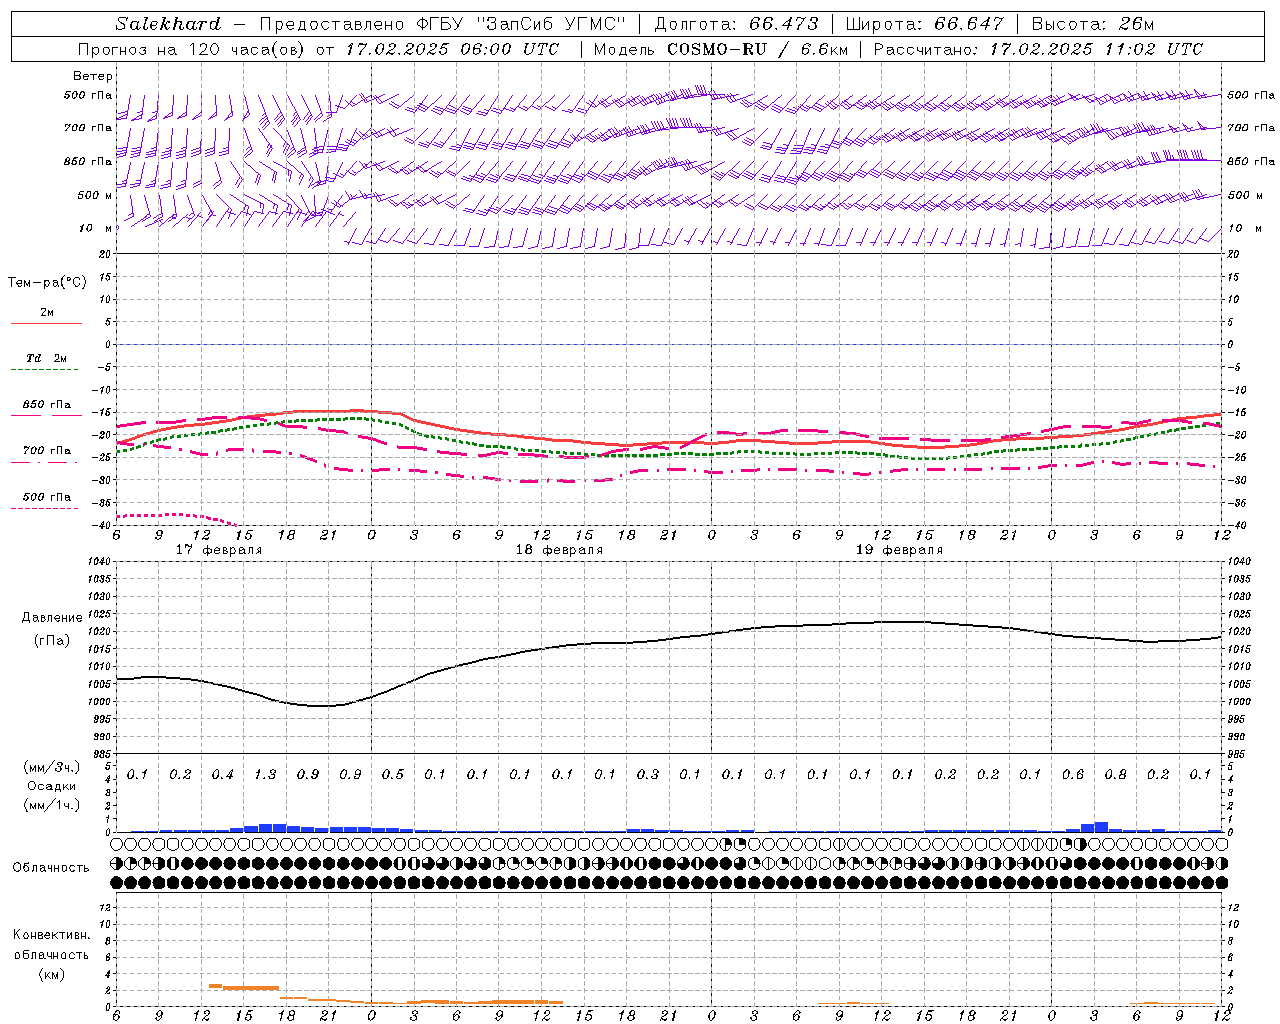Select the Тем-ра(°C) temperature panel label
The width and height of the screenshot is (1280, 1024).
(47, 283)
